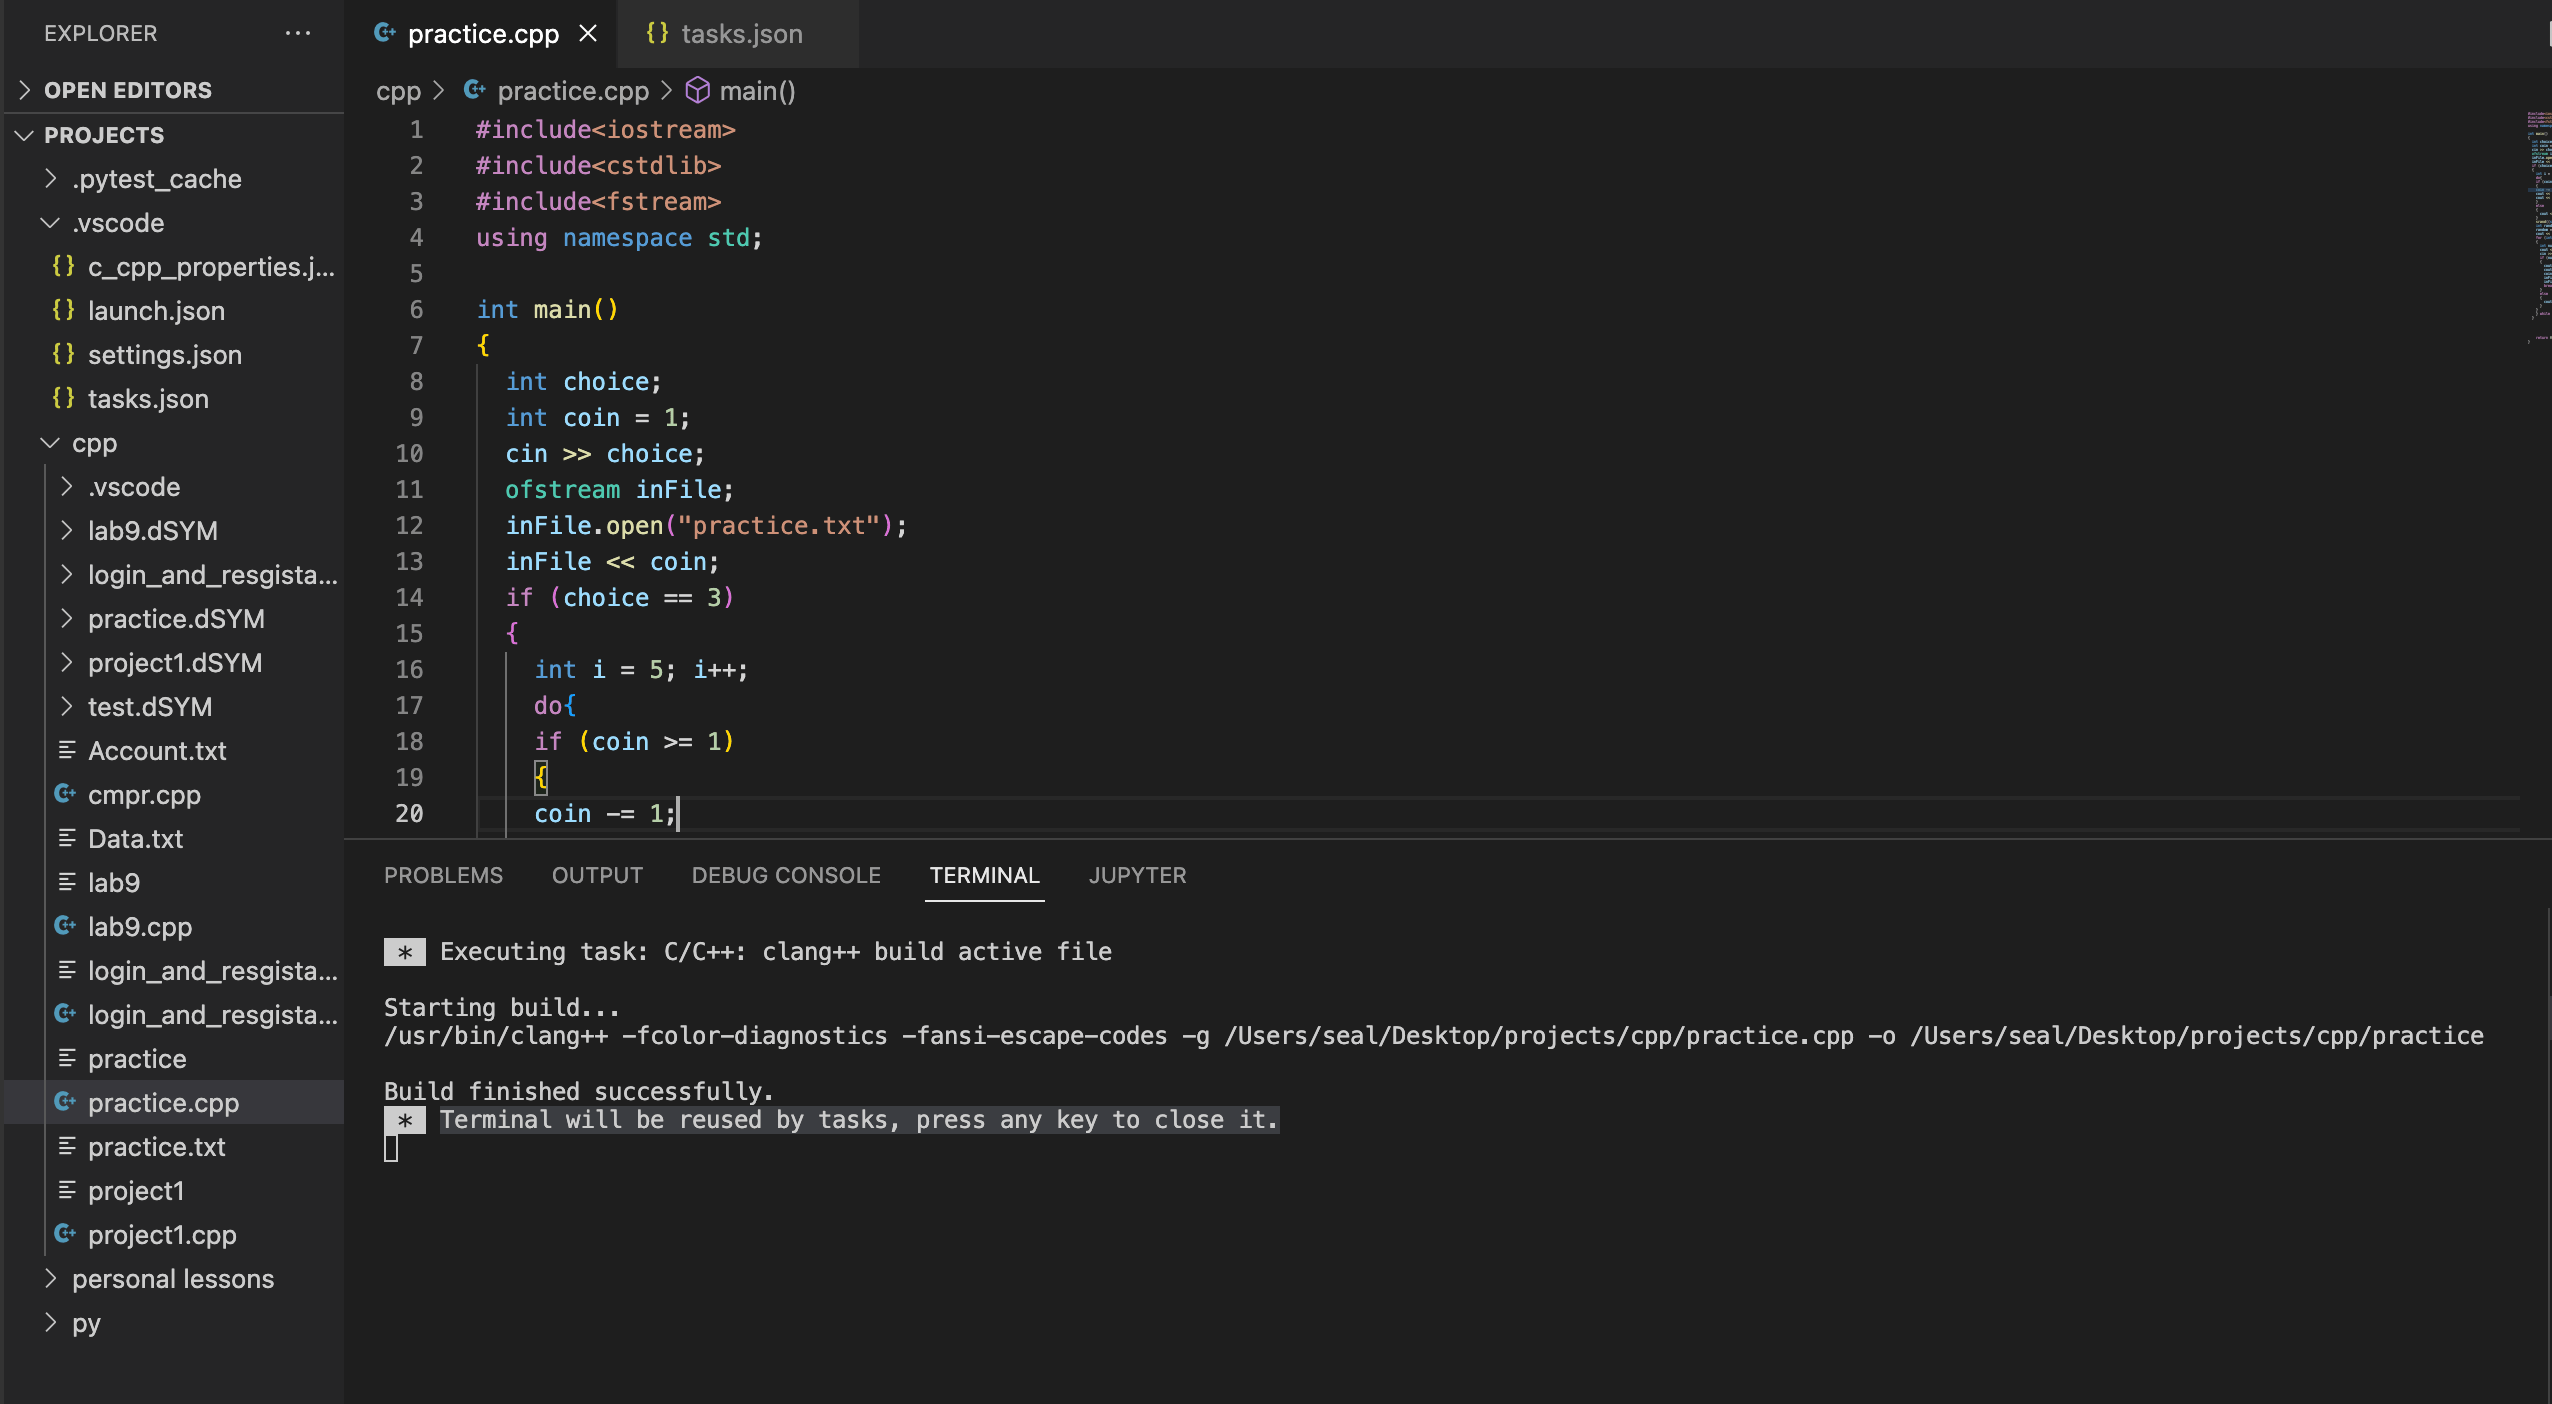
Task: Switch to the DEBUG CONSOLE tab
Action: [785, 875]
